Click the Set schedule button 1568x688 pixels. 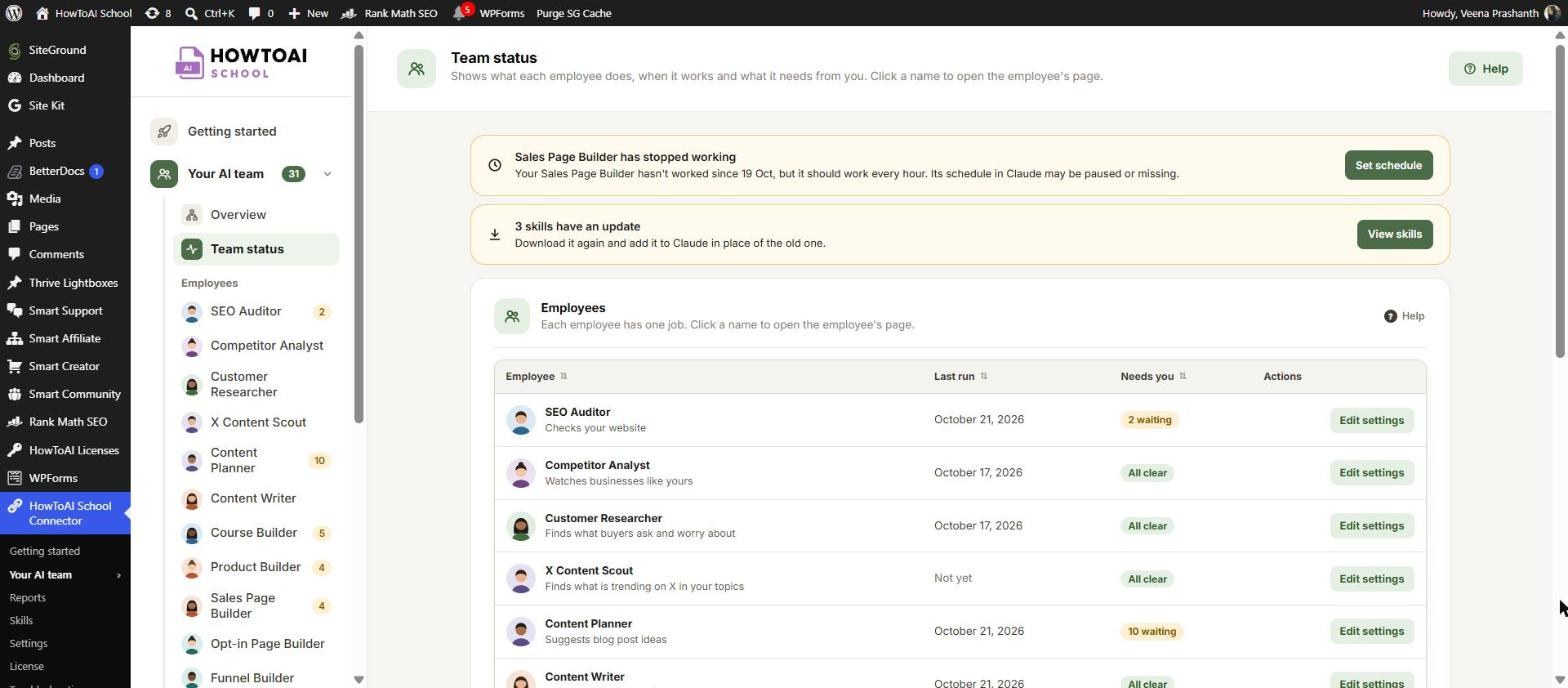(x=1388, y=166)
